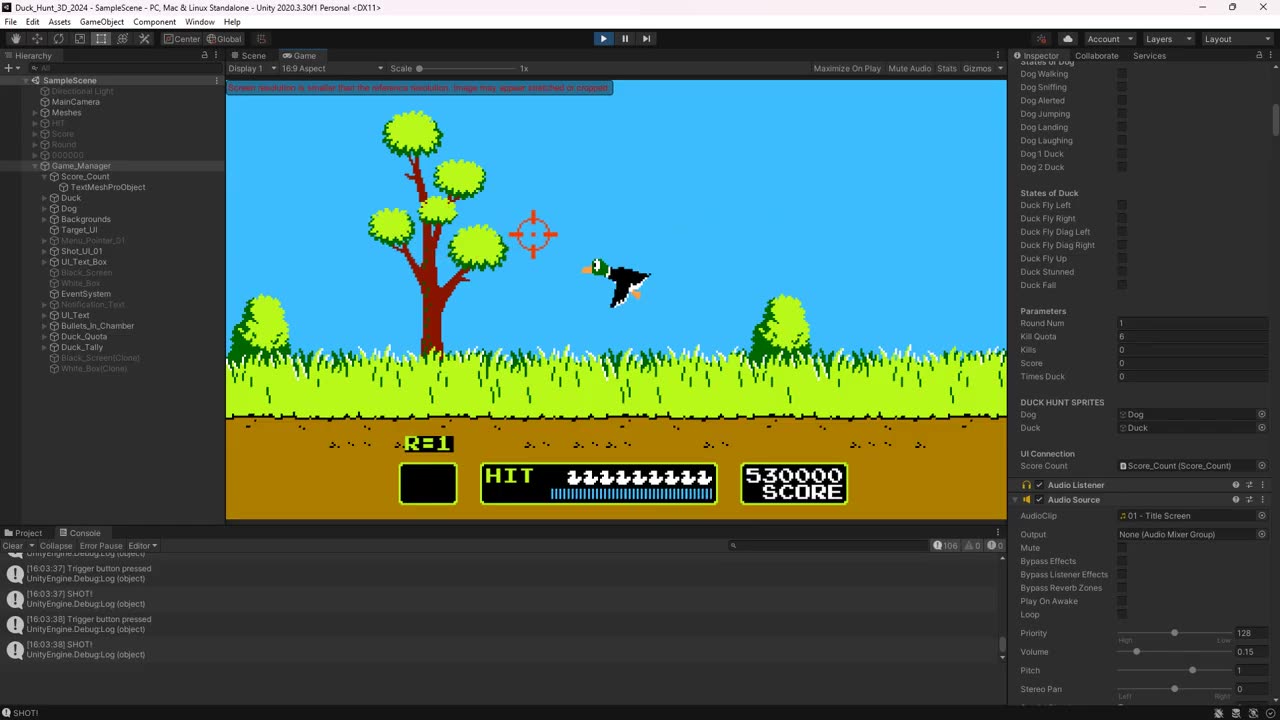This screenshot has height=720, width=1280.
Task: Enable Loop checkbox
Action: (1122, 615)
